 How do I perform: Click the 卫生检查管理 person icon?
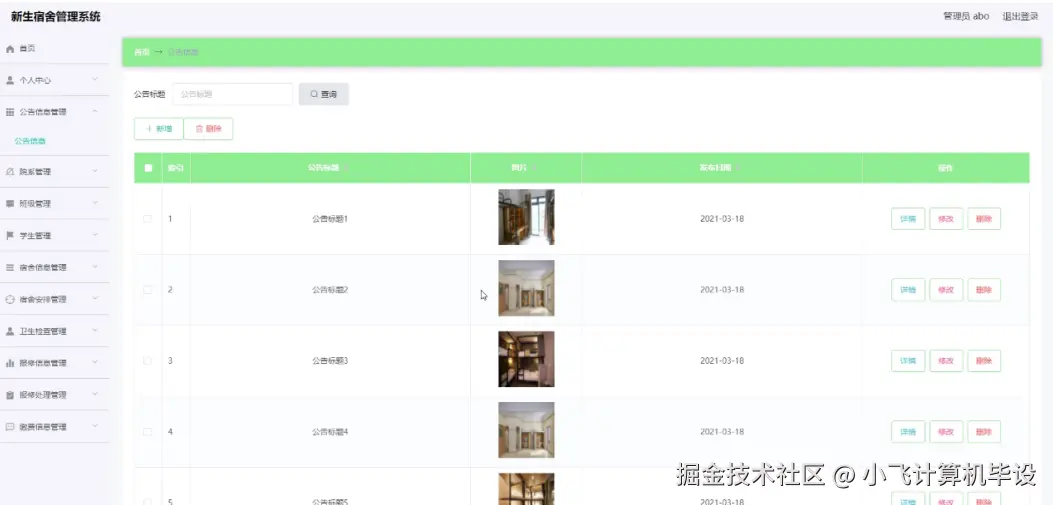point(10,331)
